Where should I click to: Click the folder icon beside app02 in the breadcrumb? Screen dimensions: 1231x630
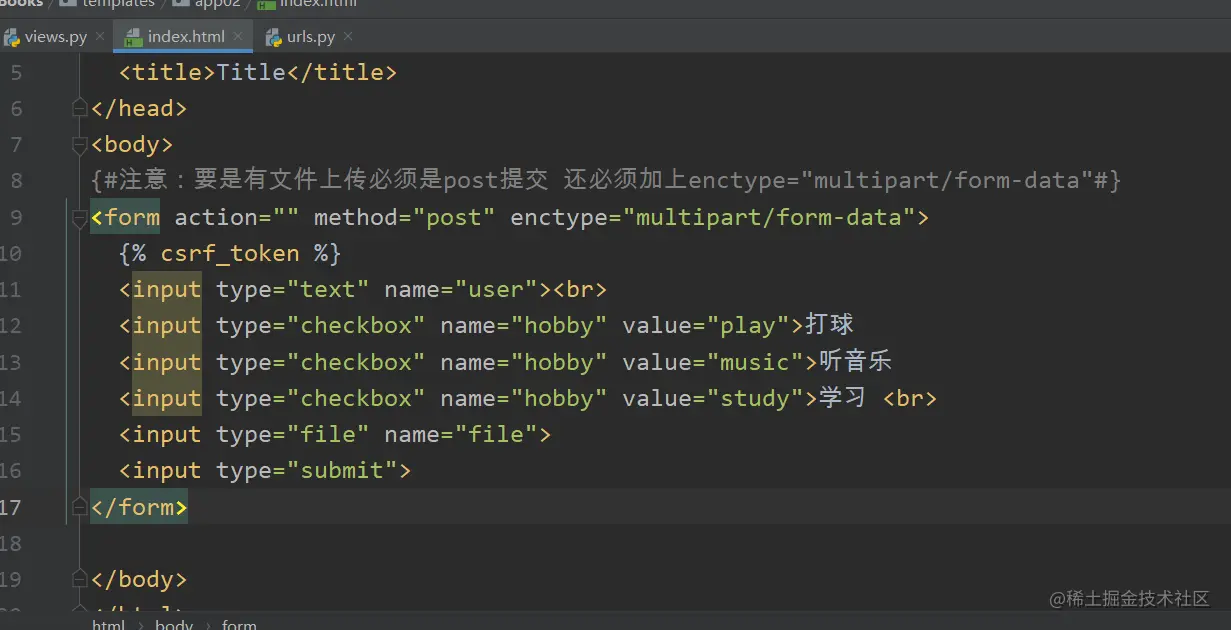click(x=180, y=3)
